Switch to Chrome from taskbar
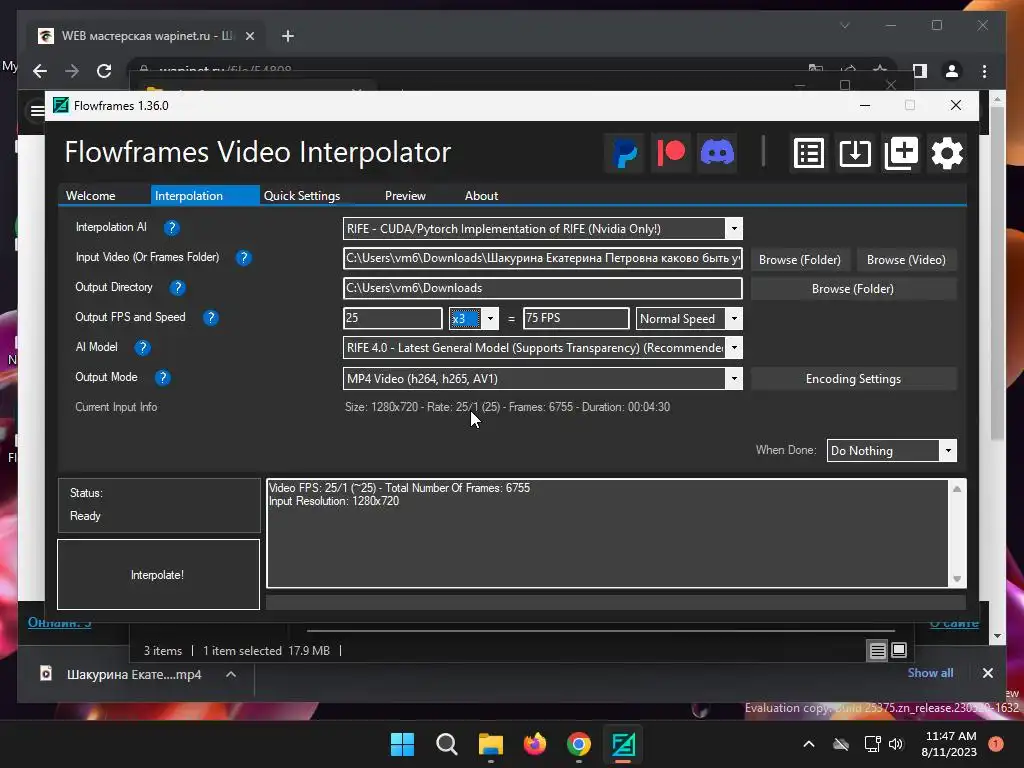Viewport: 1024px width, 768px height. point(579,744)
